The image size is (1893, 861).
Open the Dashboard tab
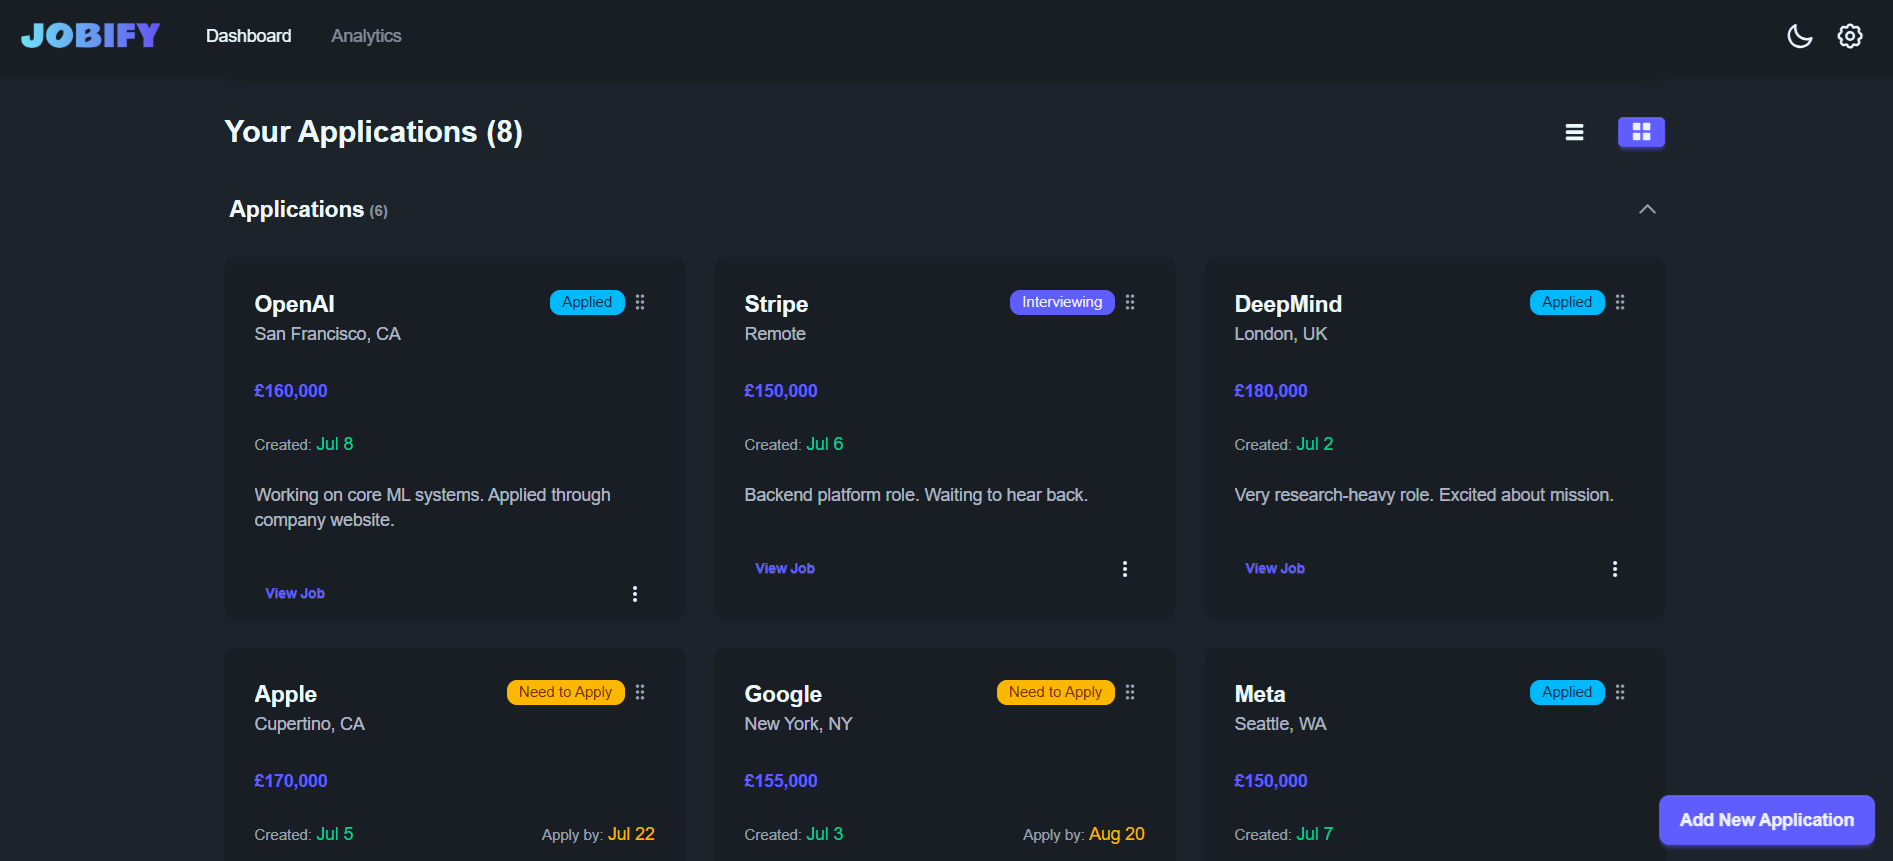248,36
